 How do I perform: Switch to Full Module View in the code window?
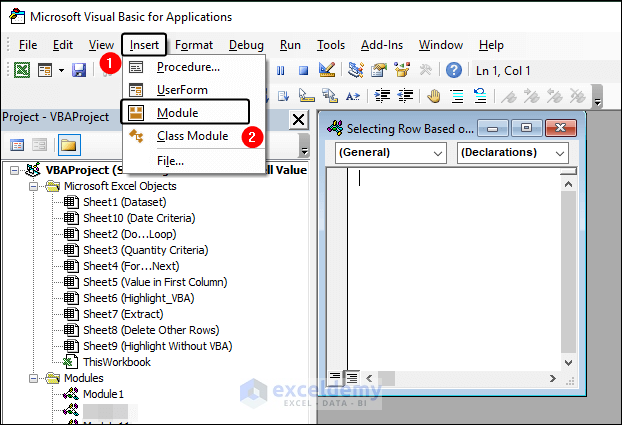(352, 377)
